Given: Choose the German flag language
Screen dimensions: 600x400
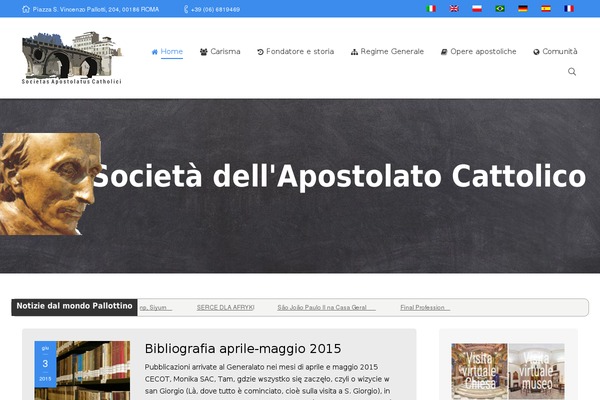Looking at the screenshot, I should [523, 8].
